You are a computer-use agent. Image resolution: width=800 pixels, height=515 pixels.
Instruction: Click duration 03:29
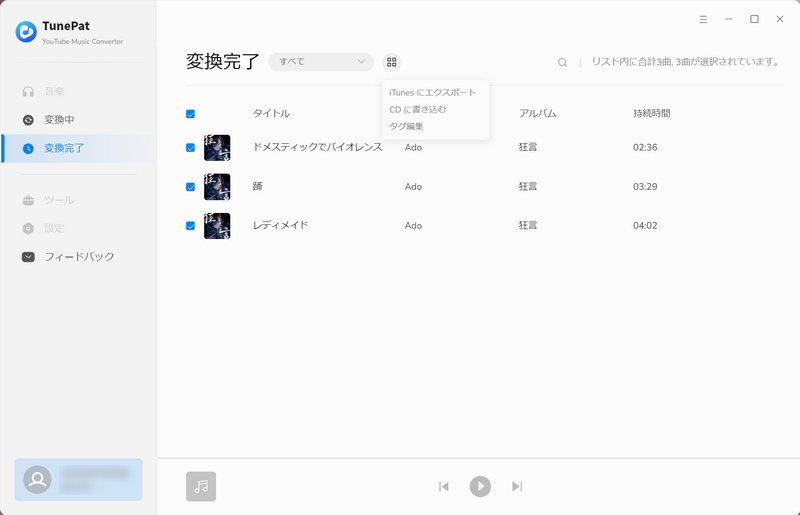click(x=645, y=187)
